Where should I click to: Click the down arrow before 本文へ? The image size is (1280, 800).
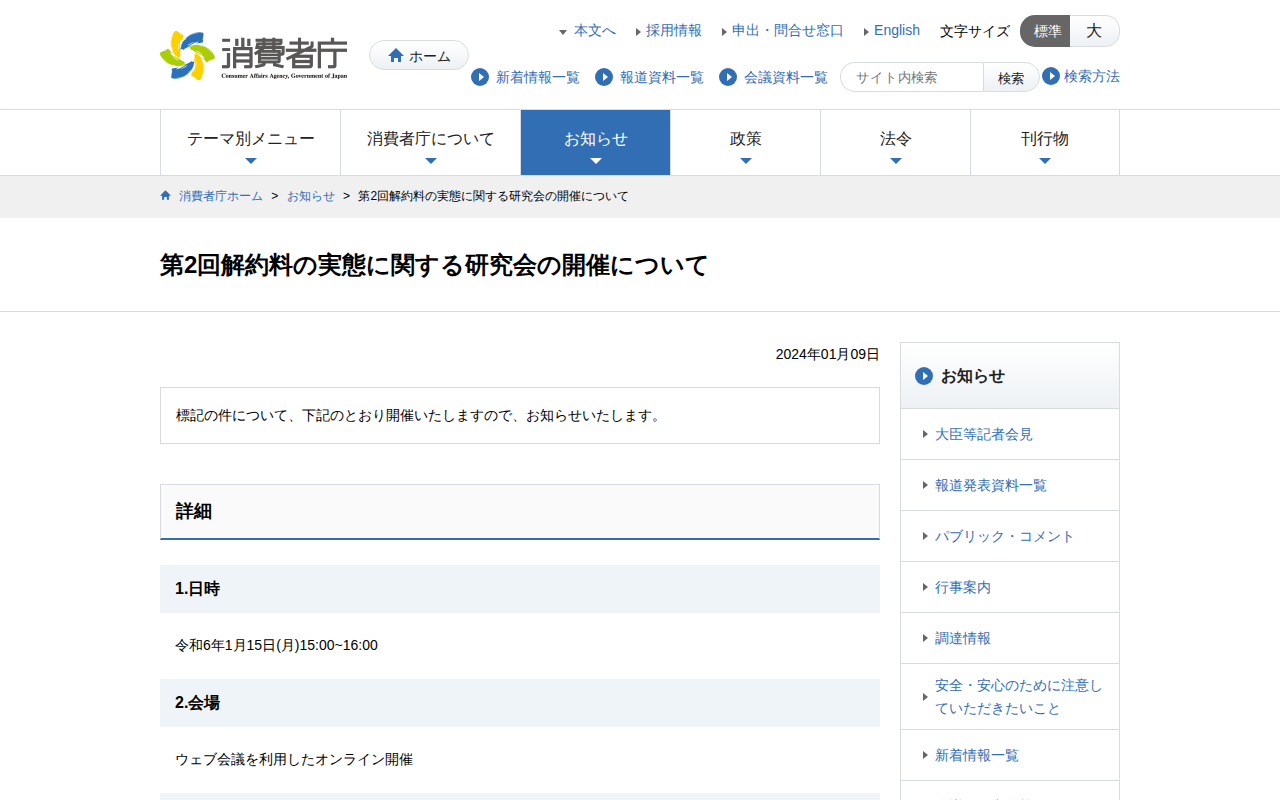[563, 32]
